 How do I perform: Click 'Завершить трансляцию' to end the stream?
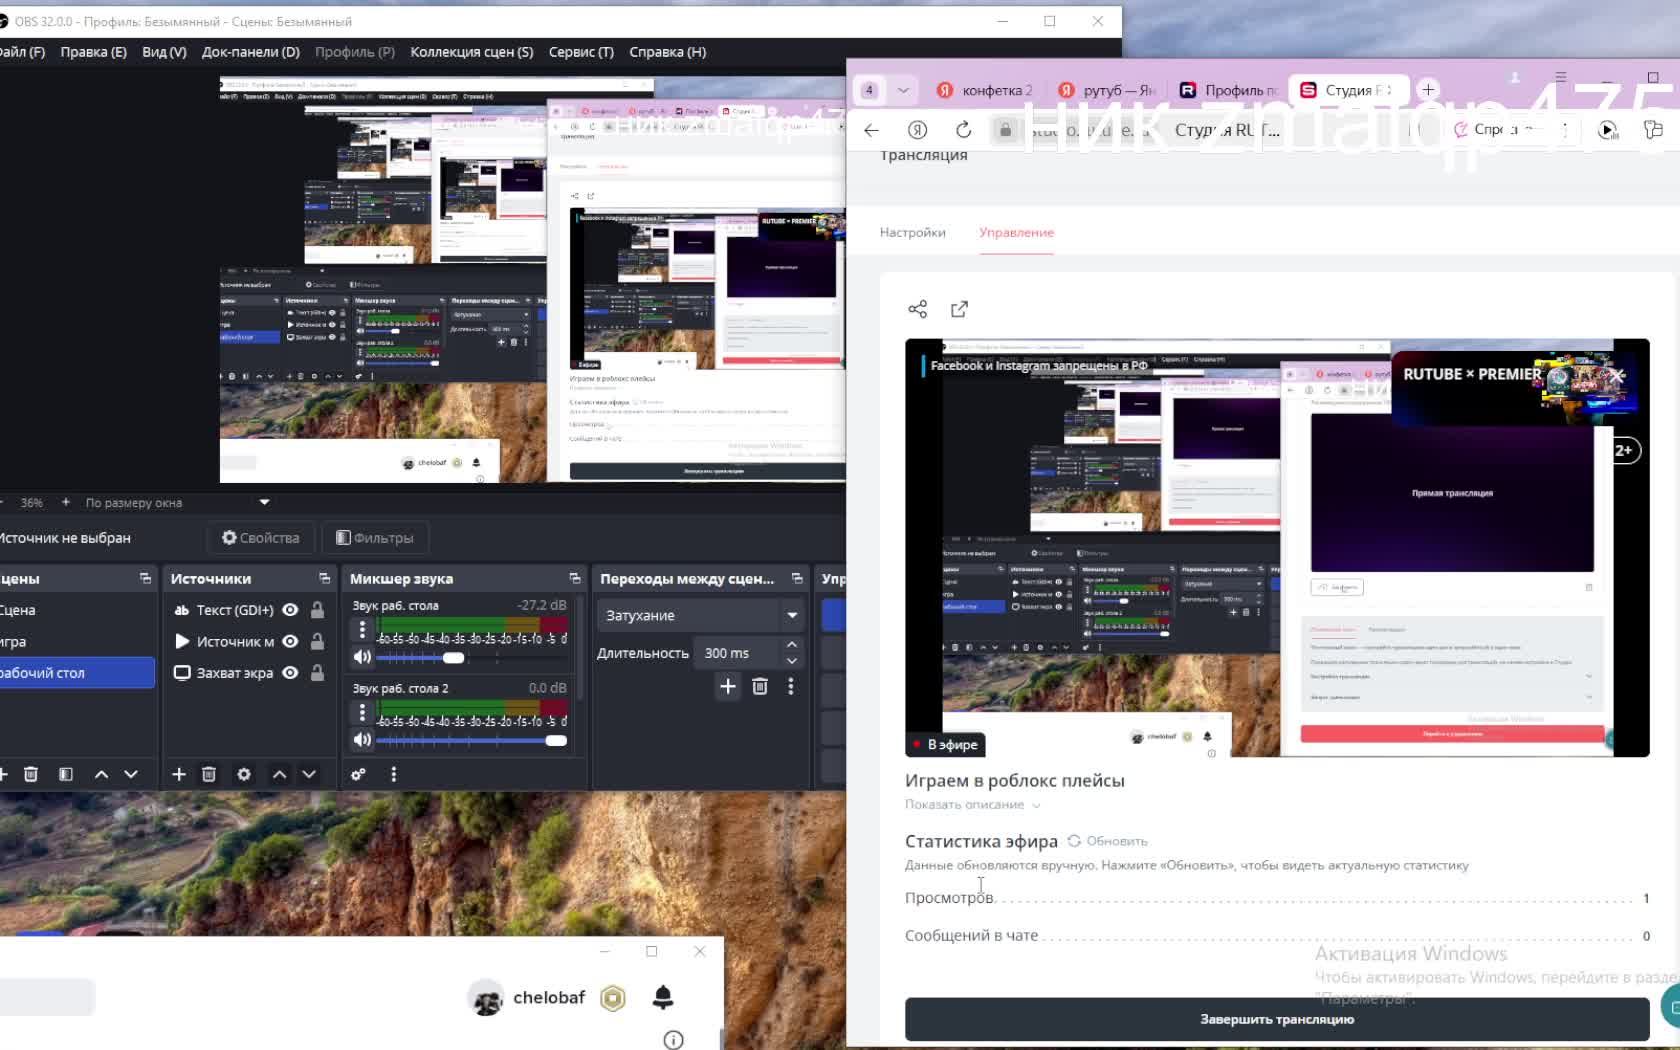1277,1019
